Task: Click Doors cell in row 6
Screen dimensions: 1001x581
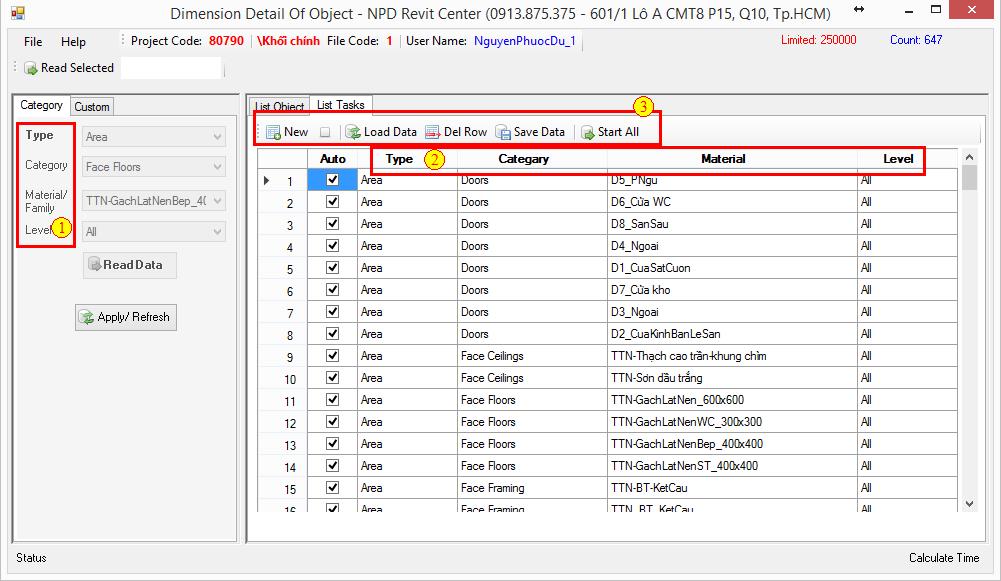Action: click(532, 290)
